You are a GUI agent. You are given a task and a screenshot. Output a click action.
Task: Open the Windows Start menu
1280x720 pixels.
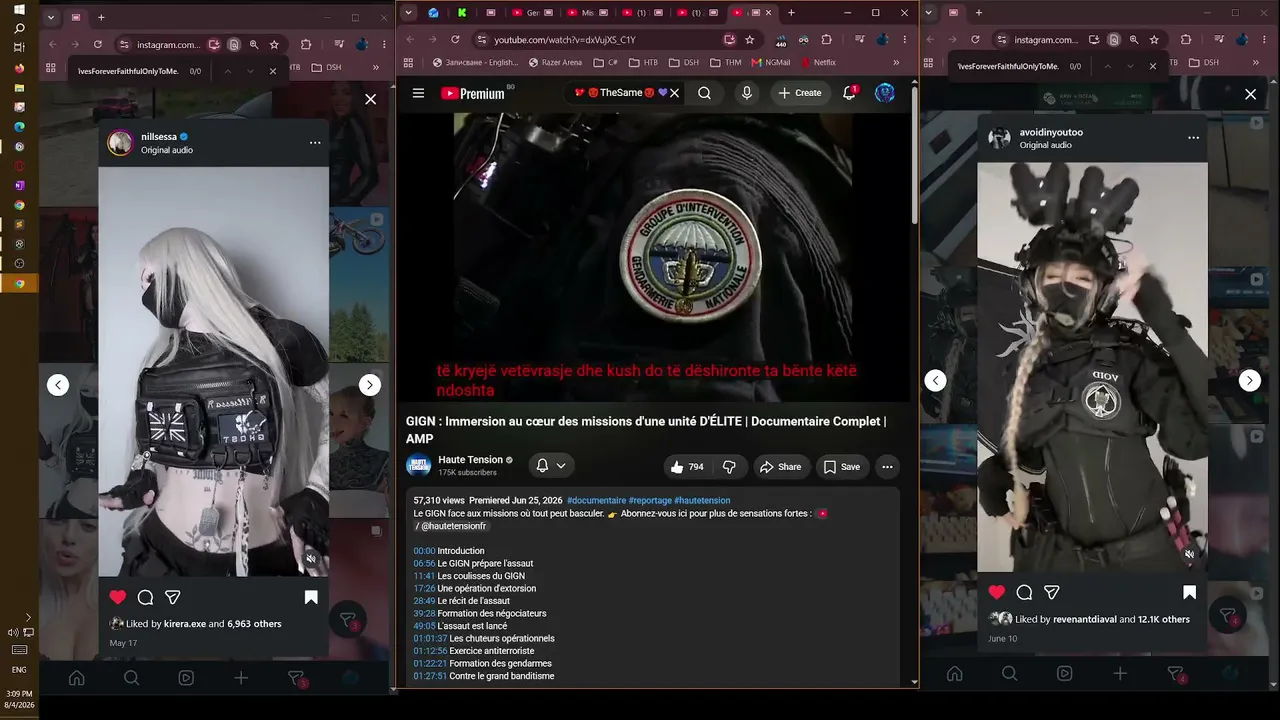coord(19,9)
